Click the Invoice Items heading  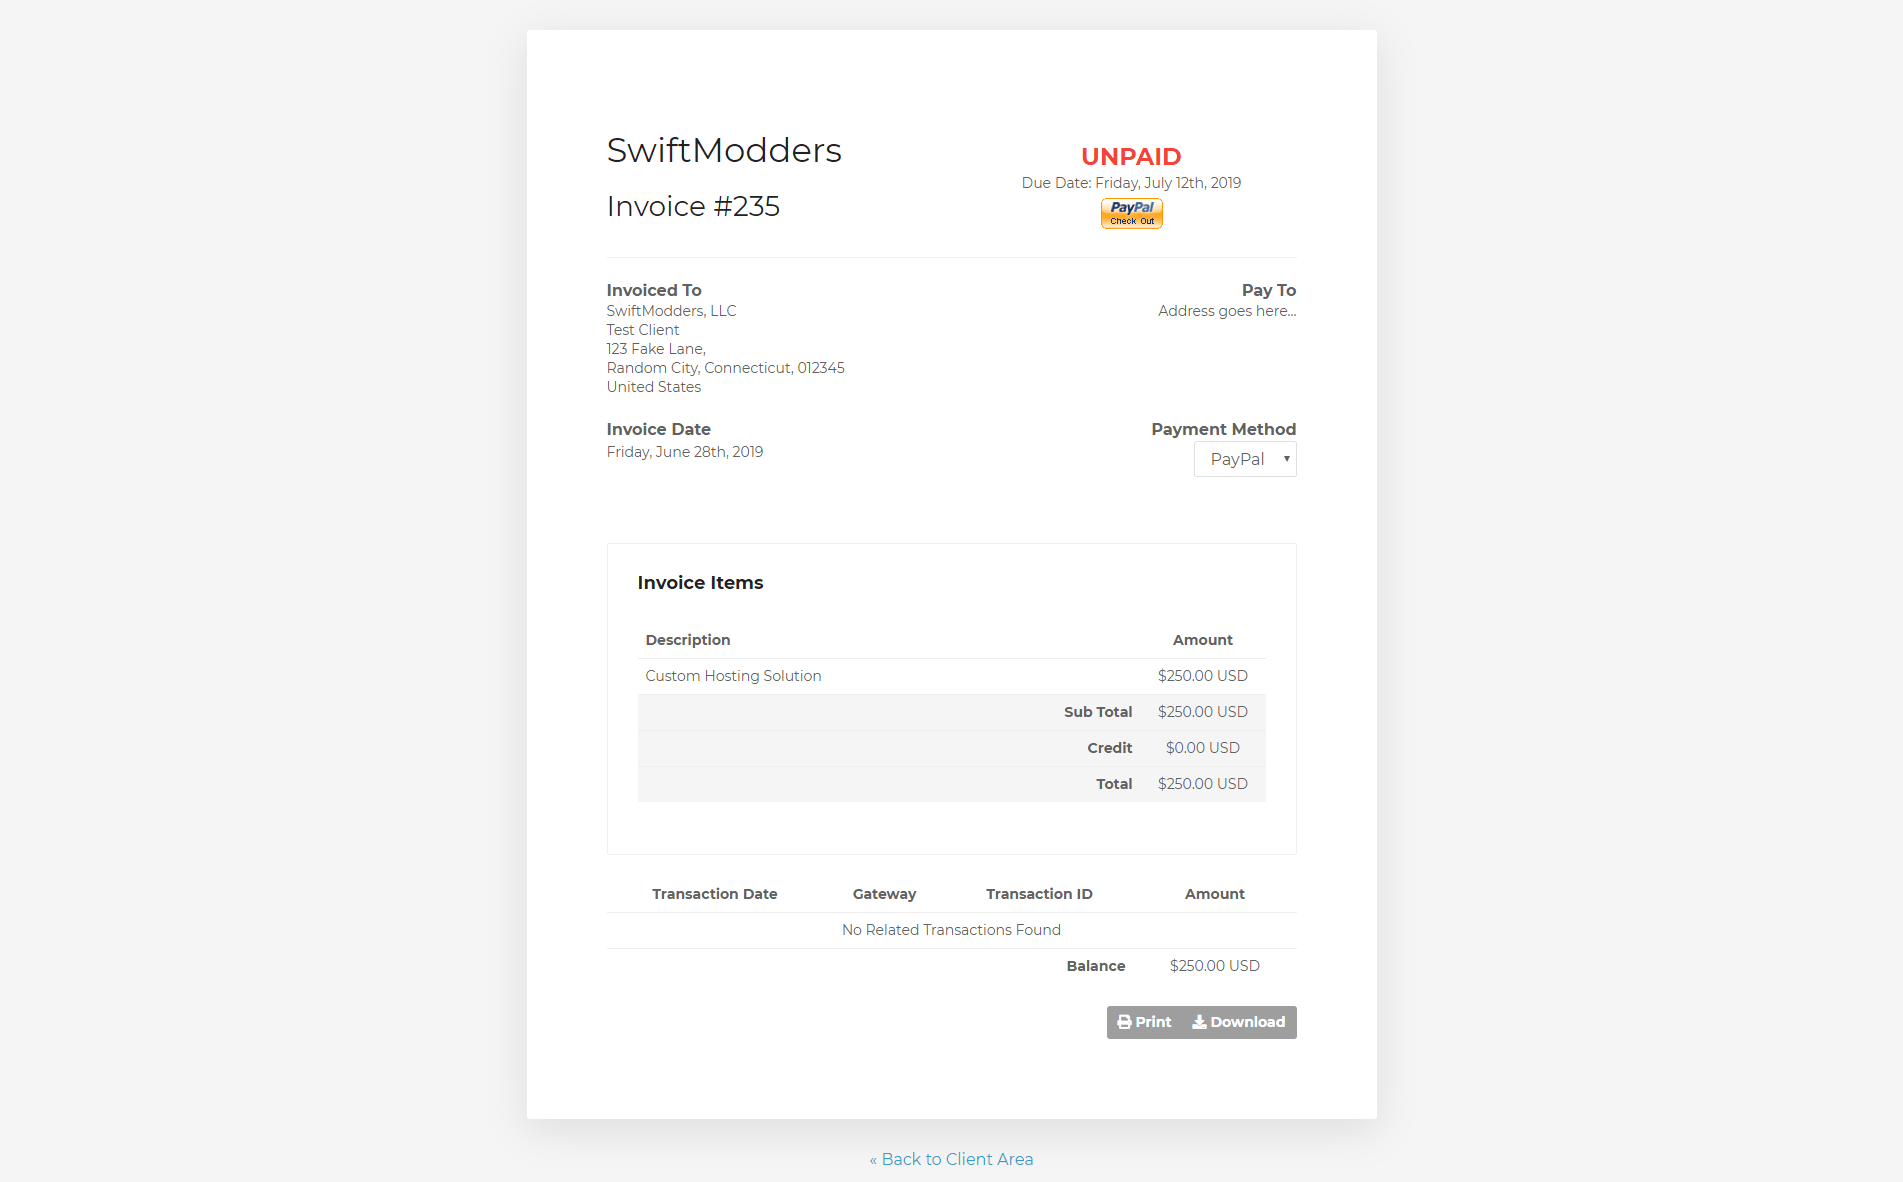pos(700,583)
